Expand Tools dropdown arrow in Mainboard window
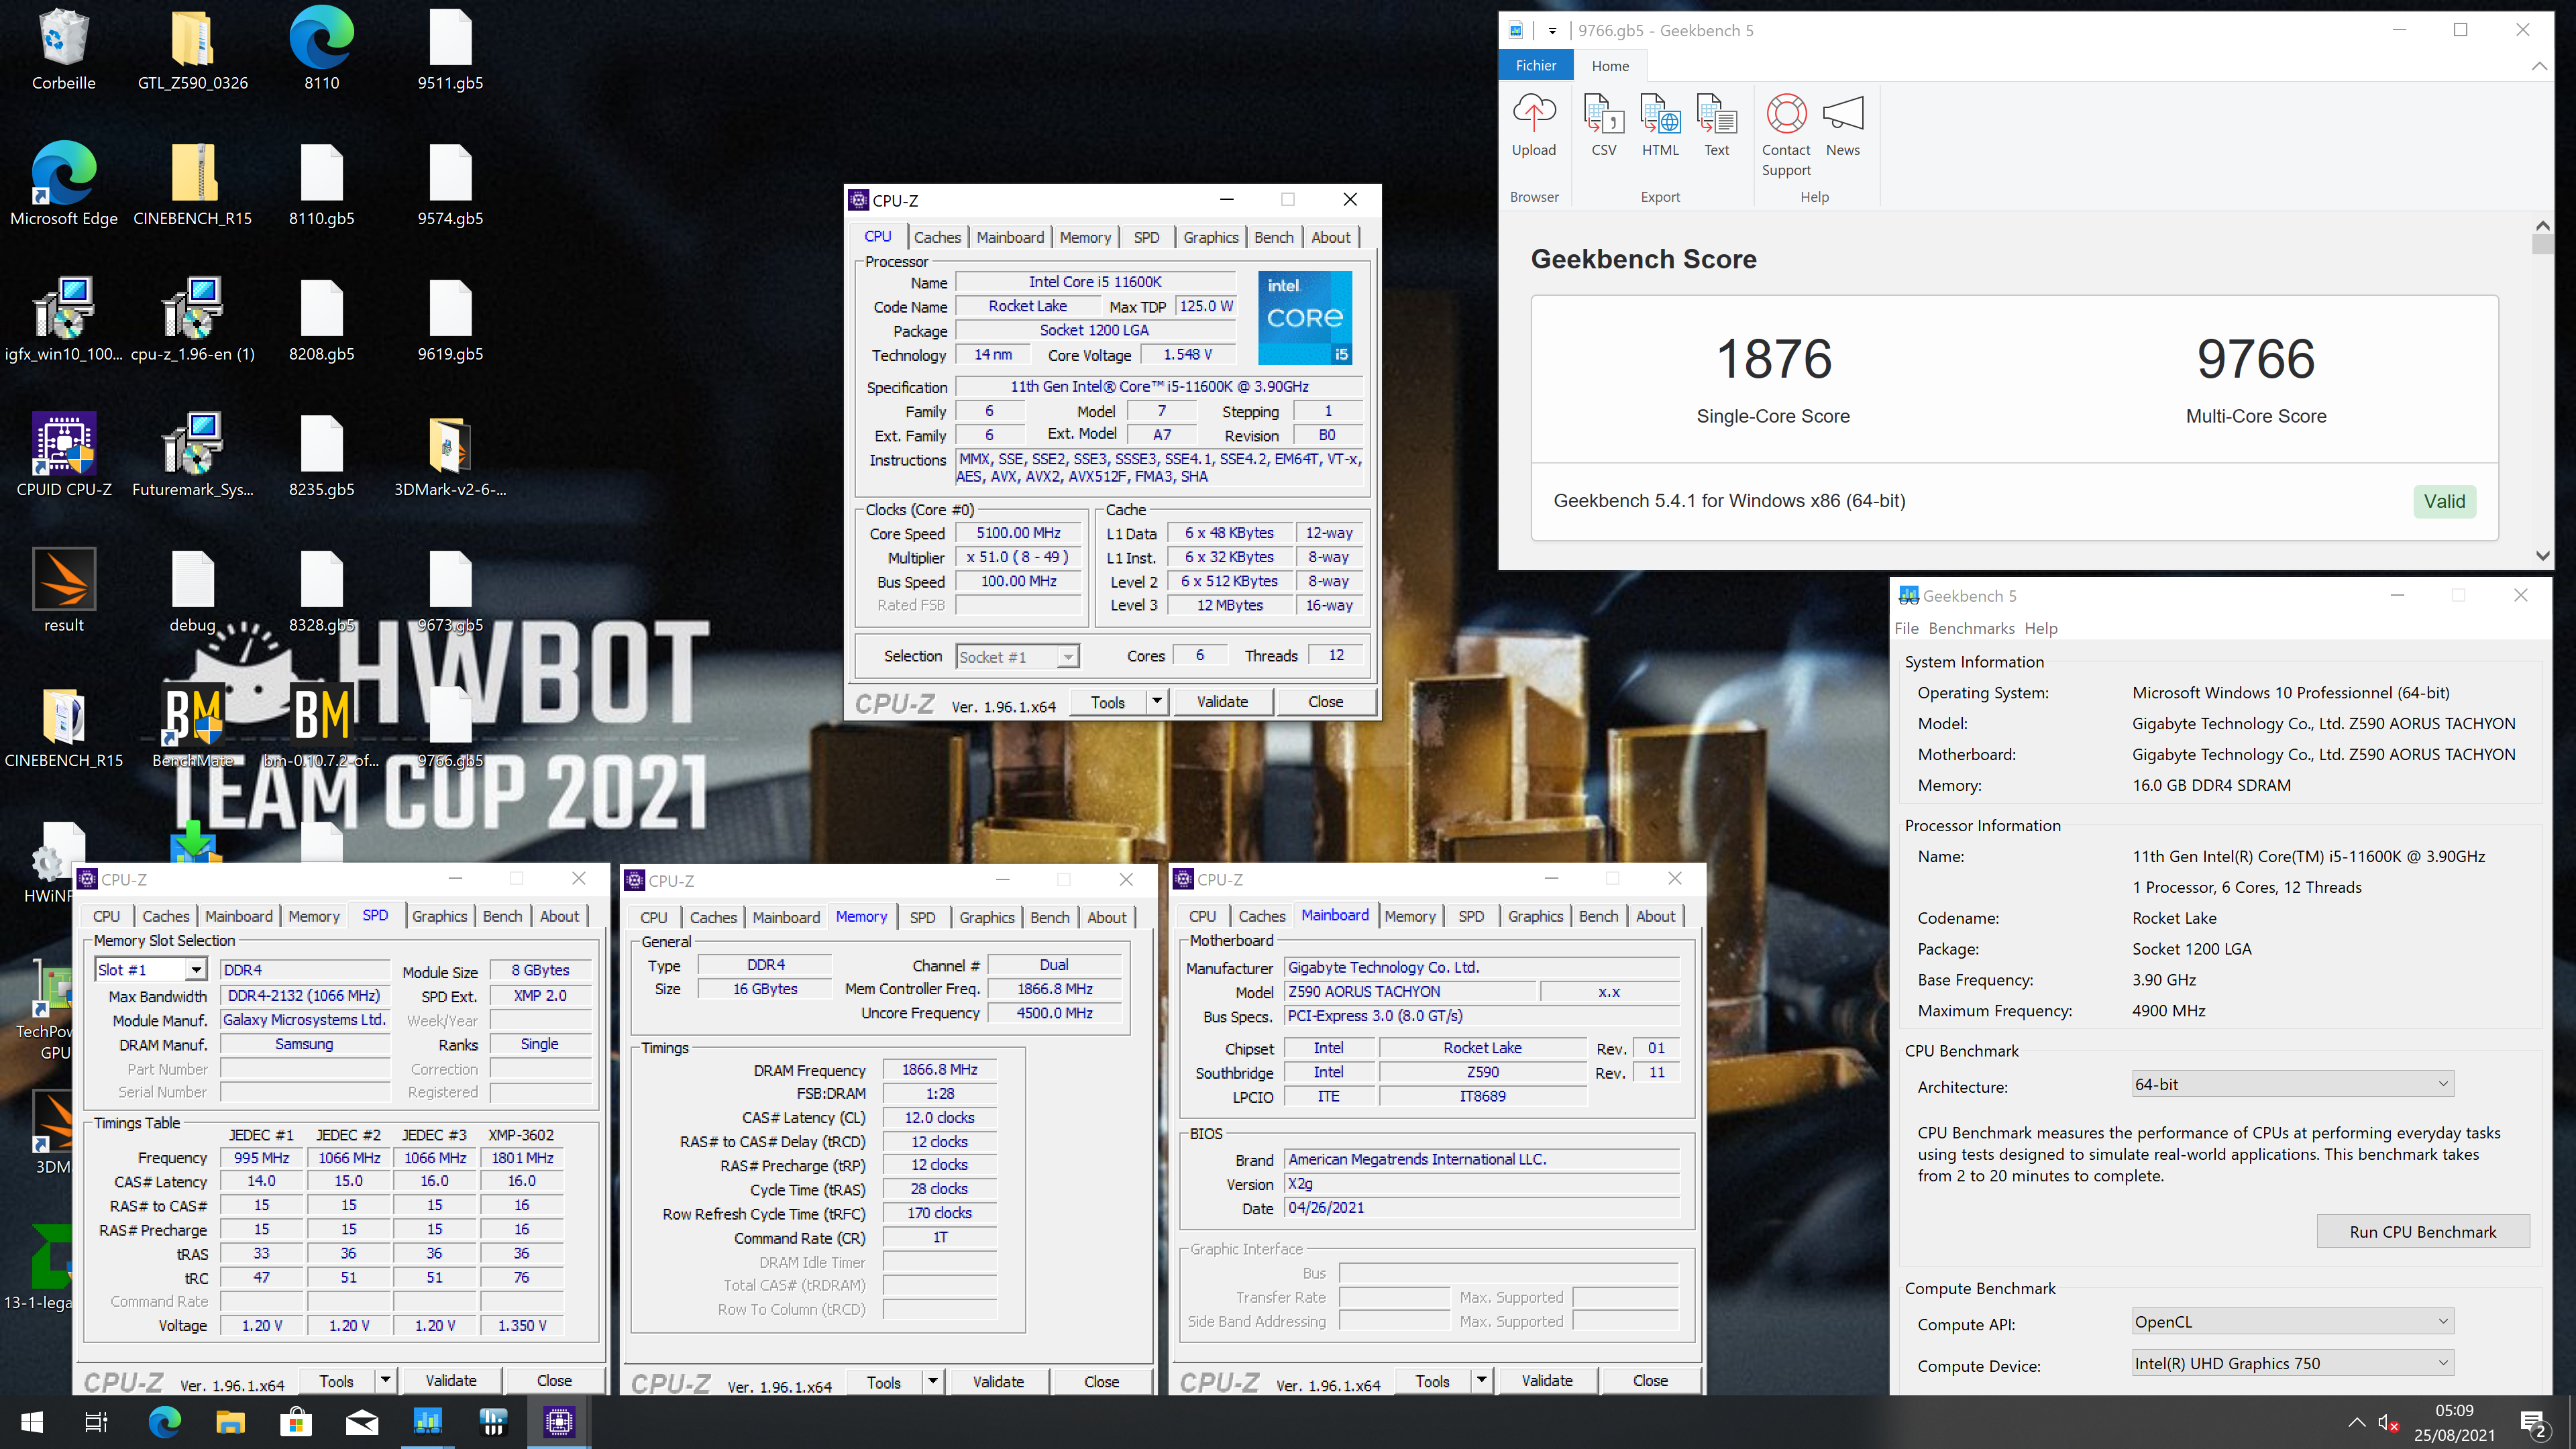Viewport: 2576px width, 1449px height. (x=1481, y=1380)
